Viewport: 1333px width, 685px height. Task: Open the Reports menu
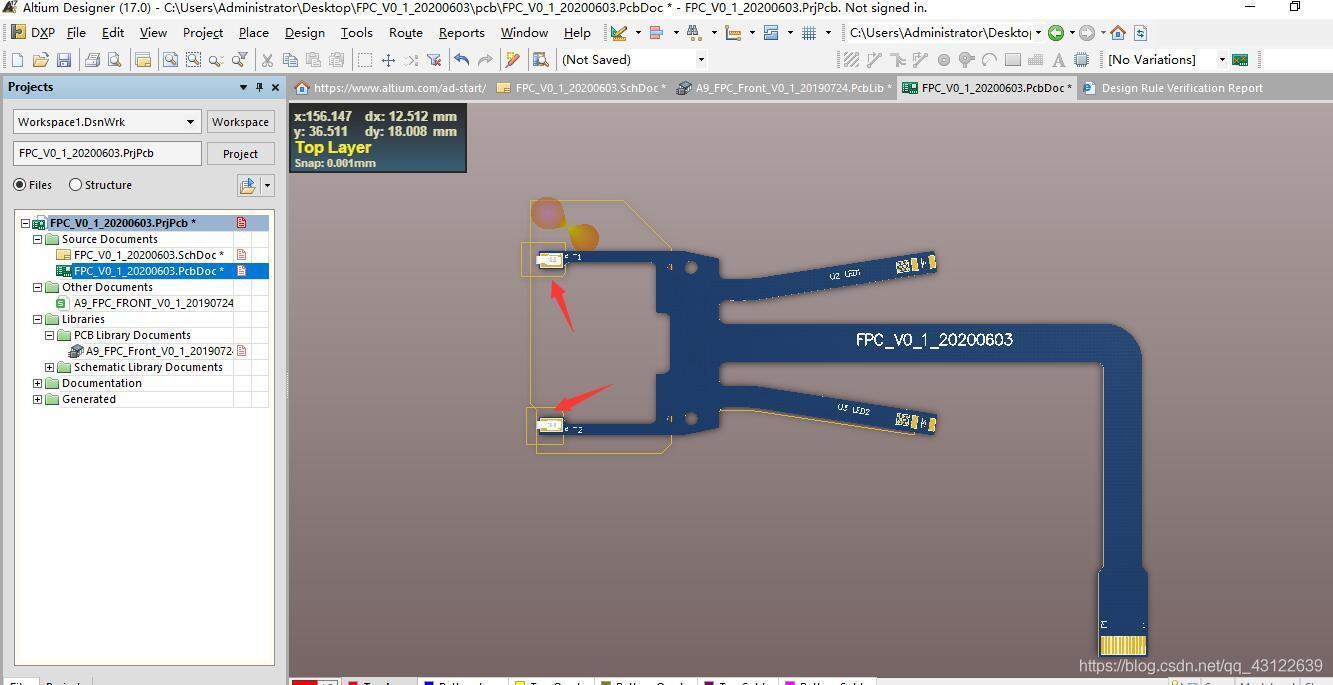tap(461, 33)
